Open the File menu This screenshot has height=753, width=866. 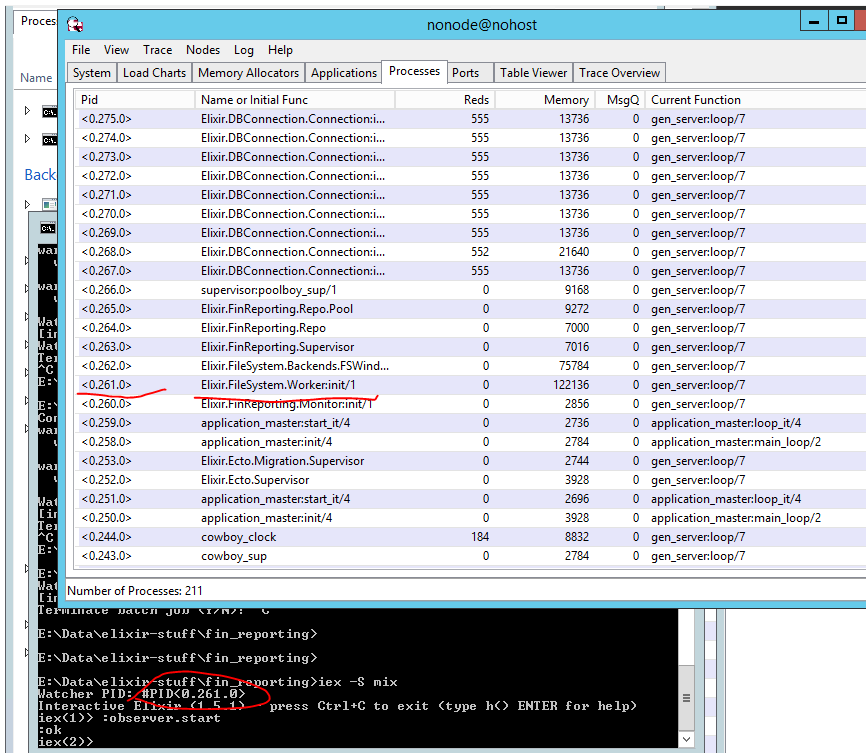[80, 49]
